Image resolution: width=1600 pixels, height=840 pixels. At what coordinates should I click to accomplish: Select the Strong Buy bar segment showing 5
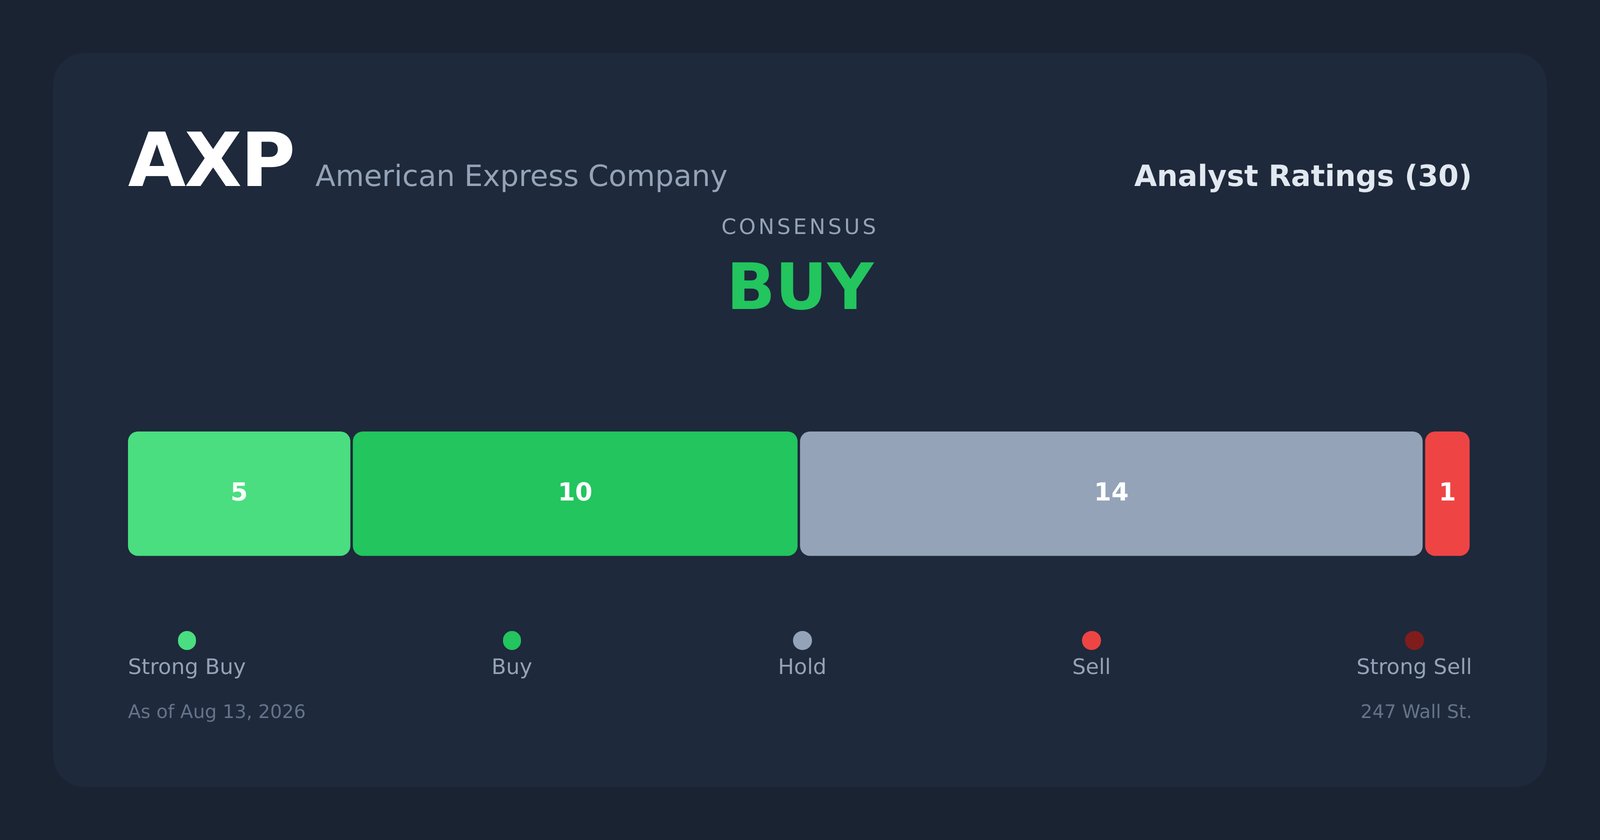tap(239, 494)
